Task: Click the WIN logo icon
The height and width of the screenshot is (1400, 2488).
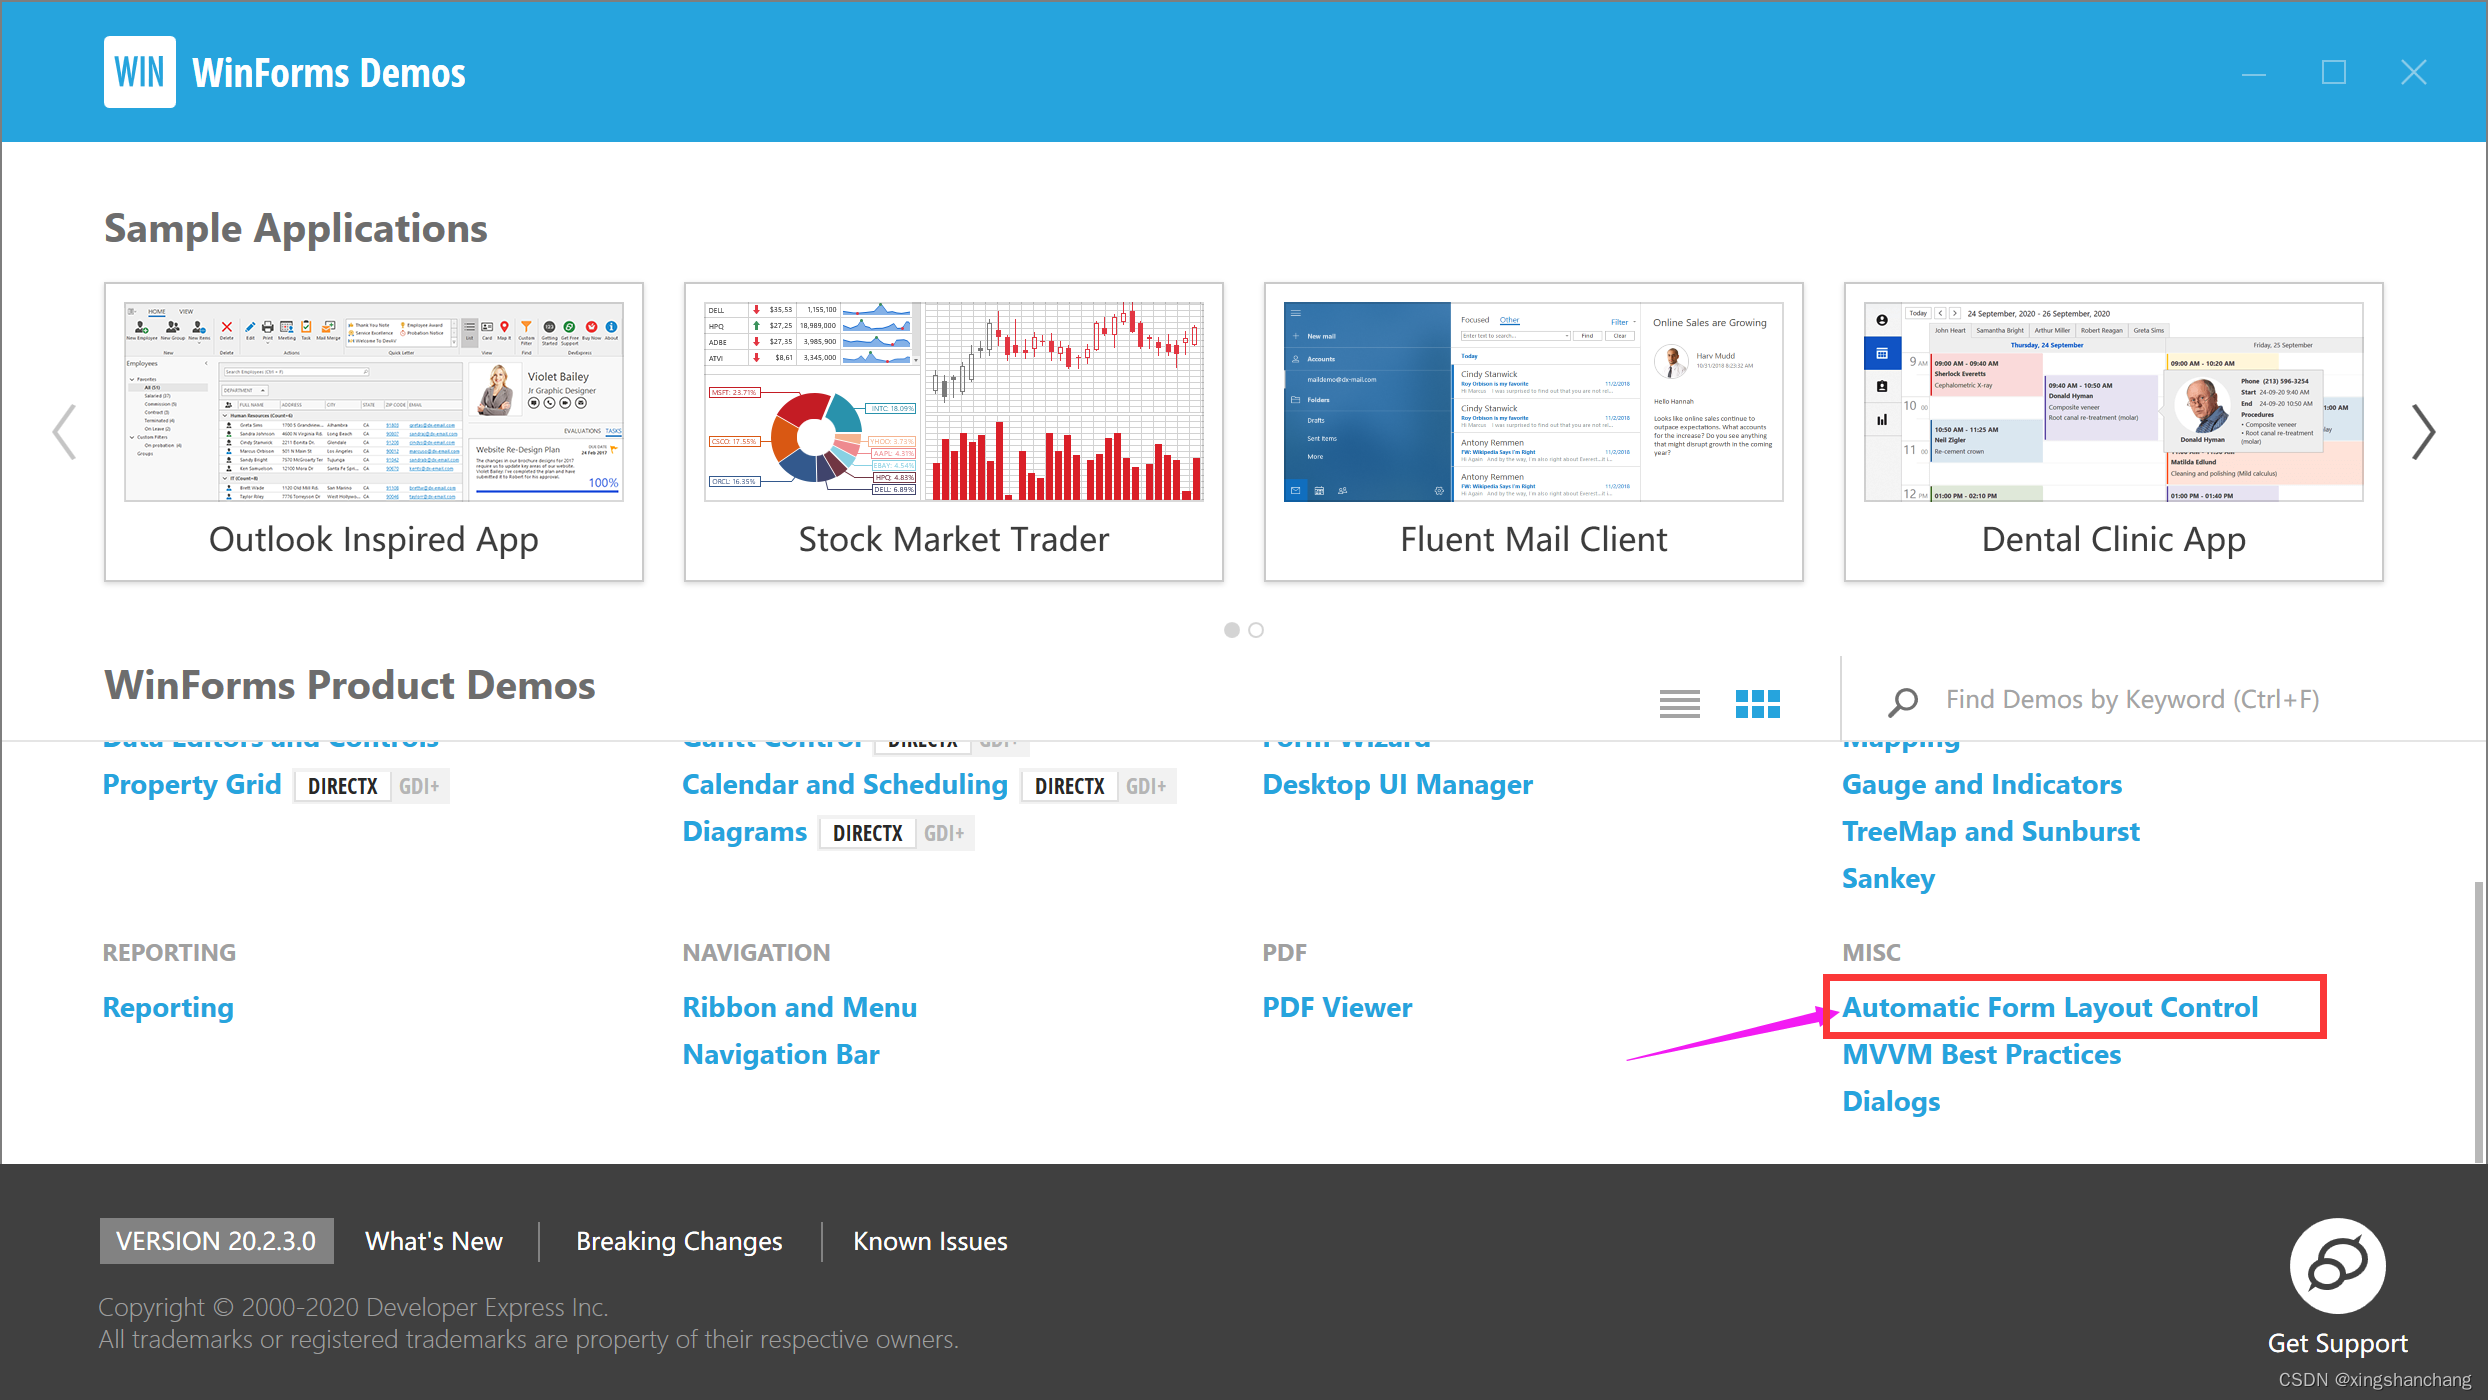Action: [x=139, y=72]
